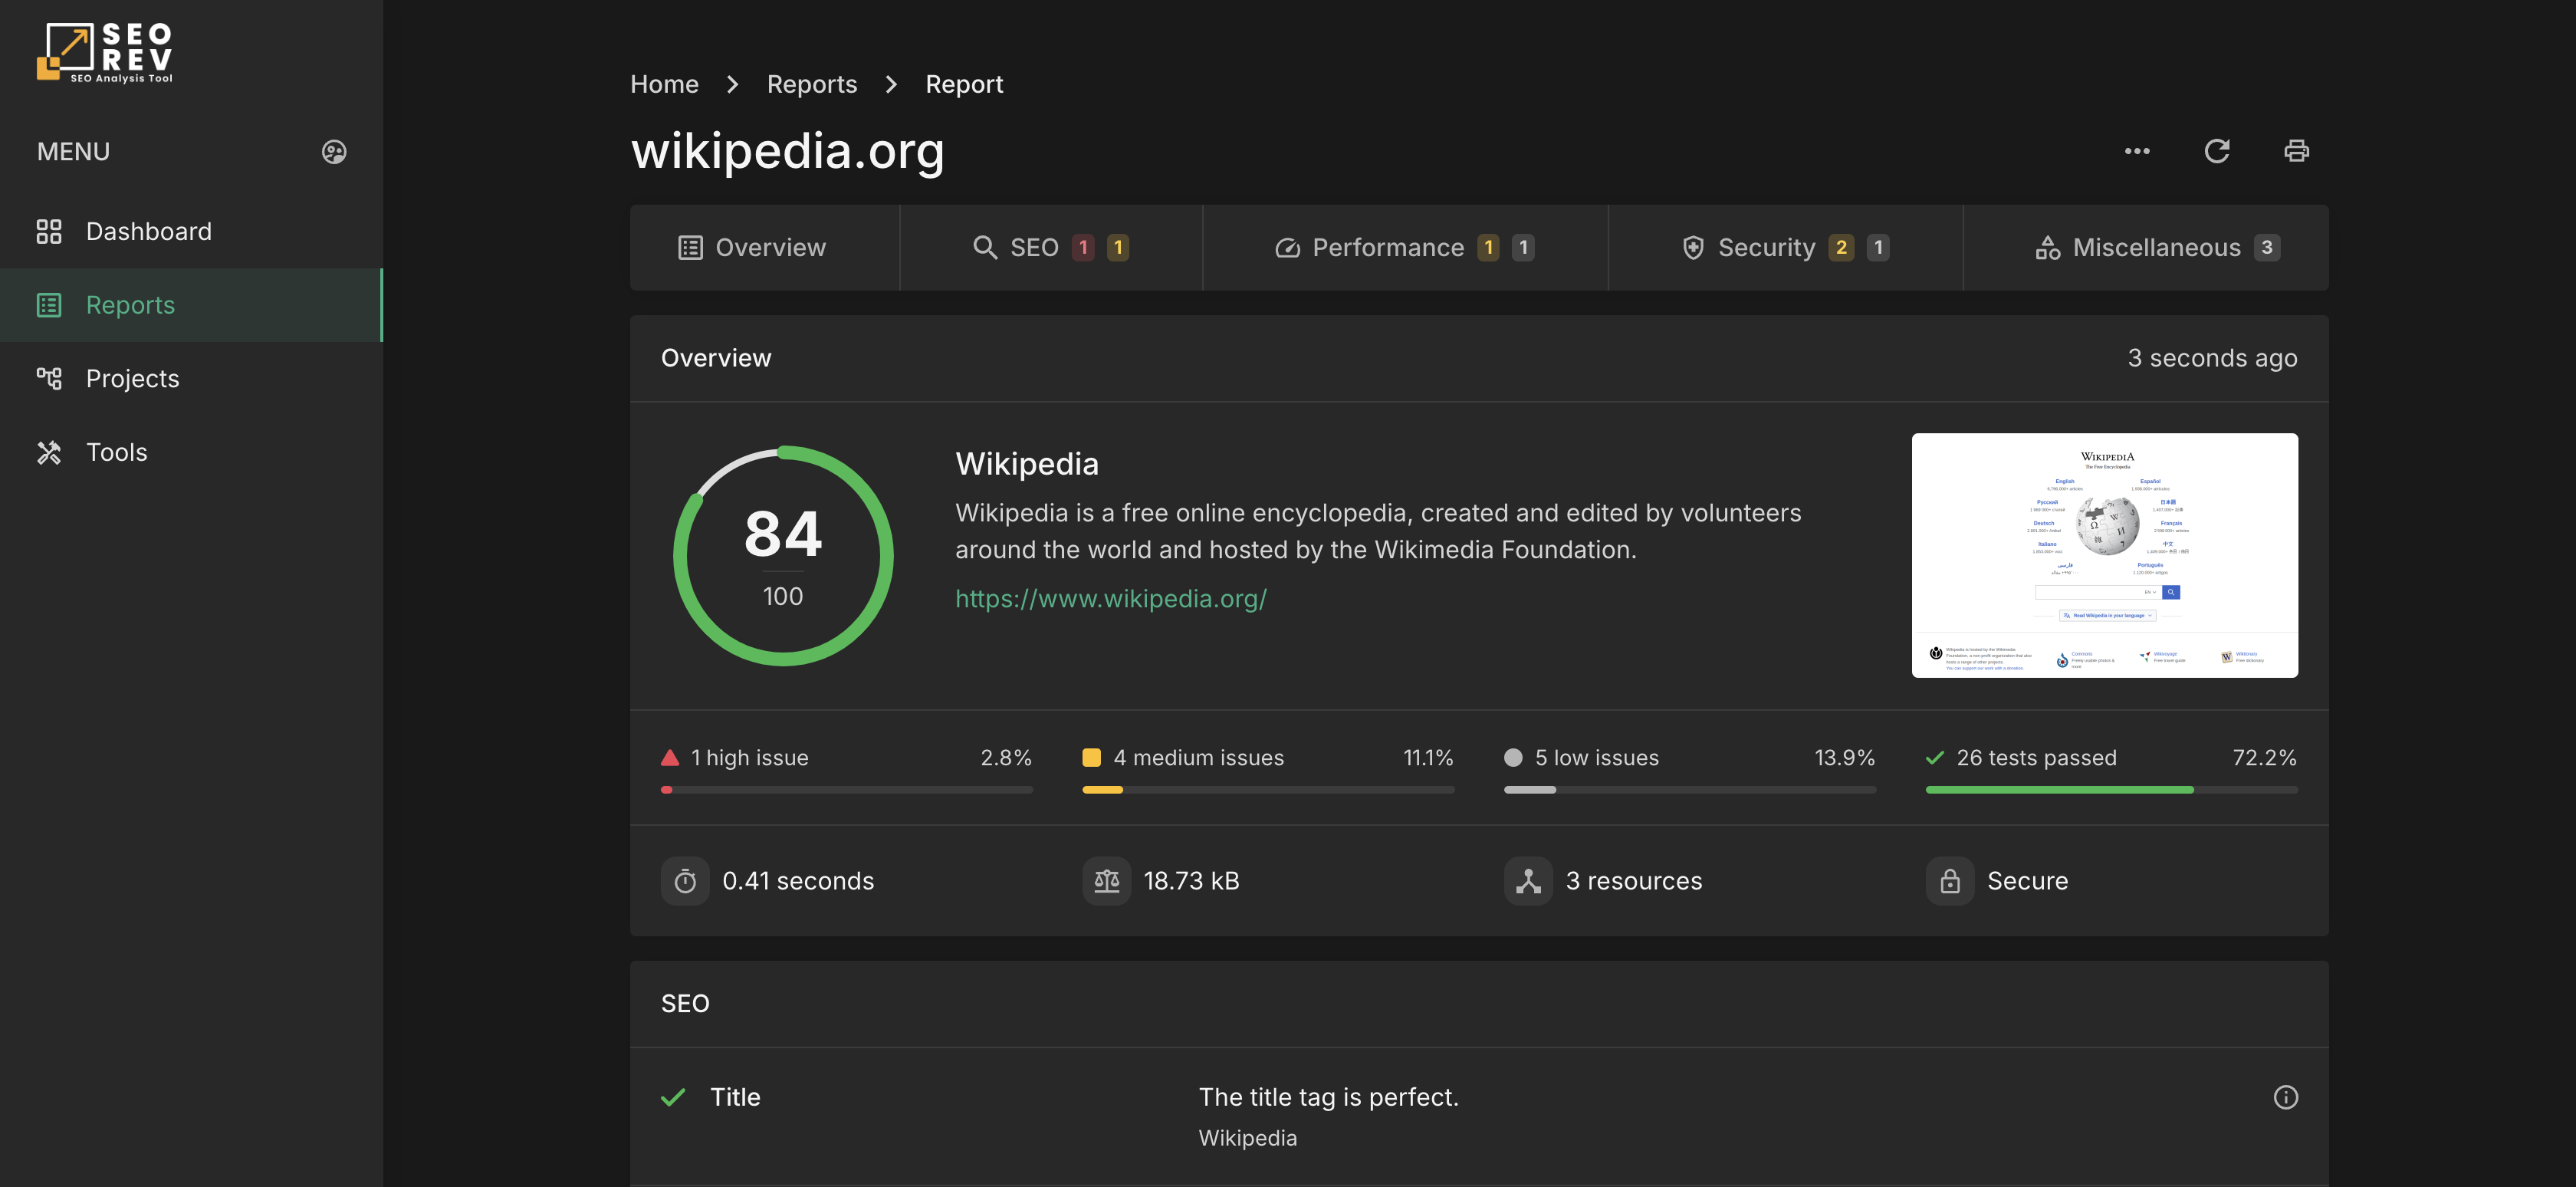Viewport: 2576px width, 1187px height.
Task: Click the 72.2% tests passed percentage
Action: 2264,758
